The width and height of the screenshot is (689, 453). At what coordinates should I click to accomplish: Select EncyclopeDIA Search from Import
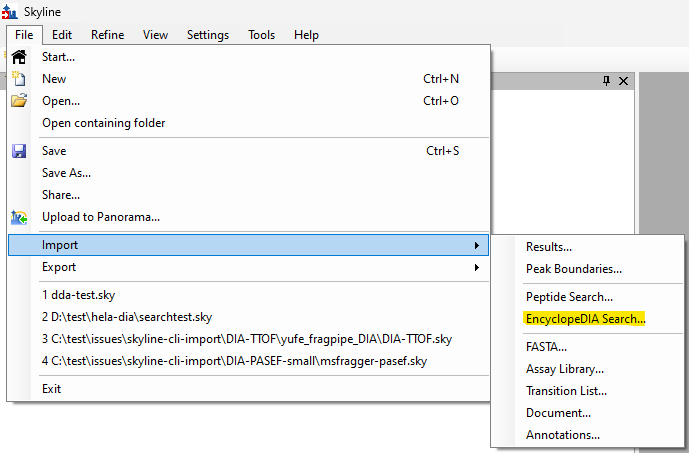tap(586, 319)
